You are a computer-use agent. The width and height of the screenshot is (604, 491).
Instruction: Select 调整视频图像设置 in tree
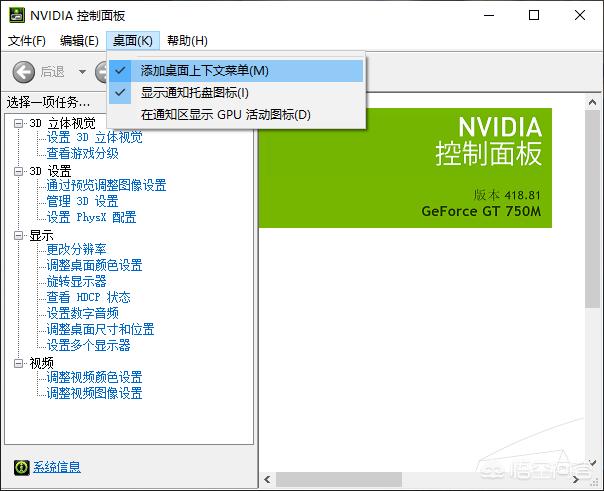(94, 393)
